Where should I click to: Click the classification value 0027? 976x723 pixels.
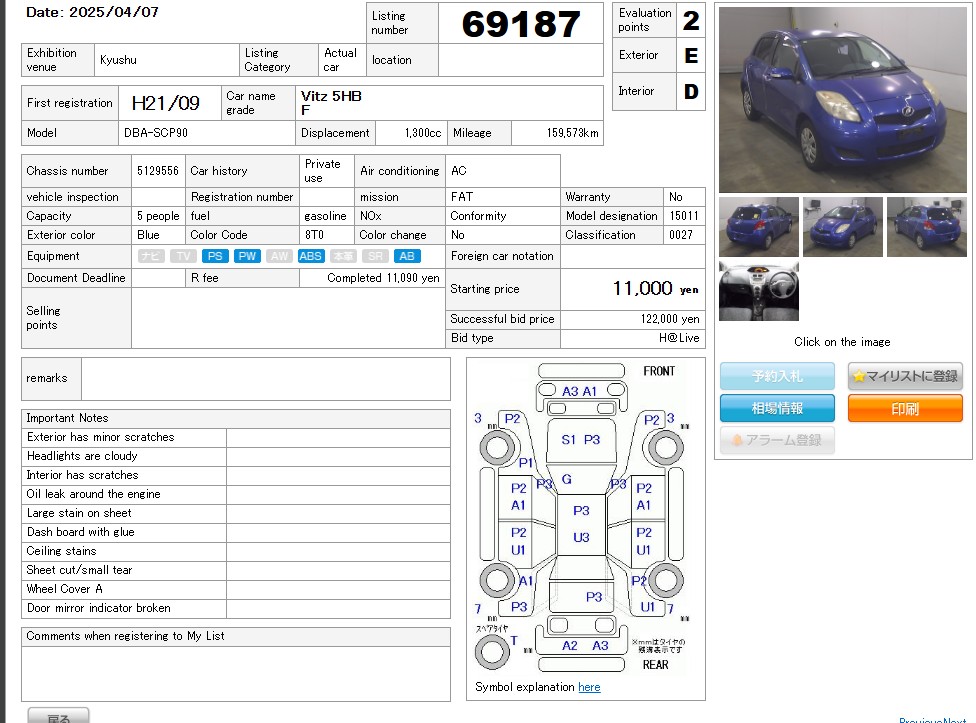[x=681, y=235]
